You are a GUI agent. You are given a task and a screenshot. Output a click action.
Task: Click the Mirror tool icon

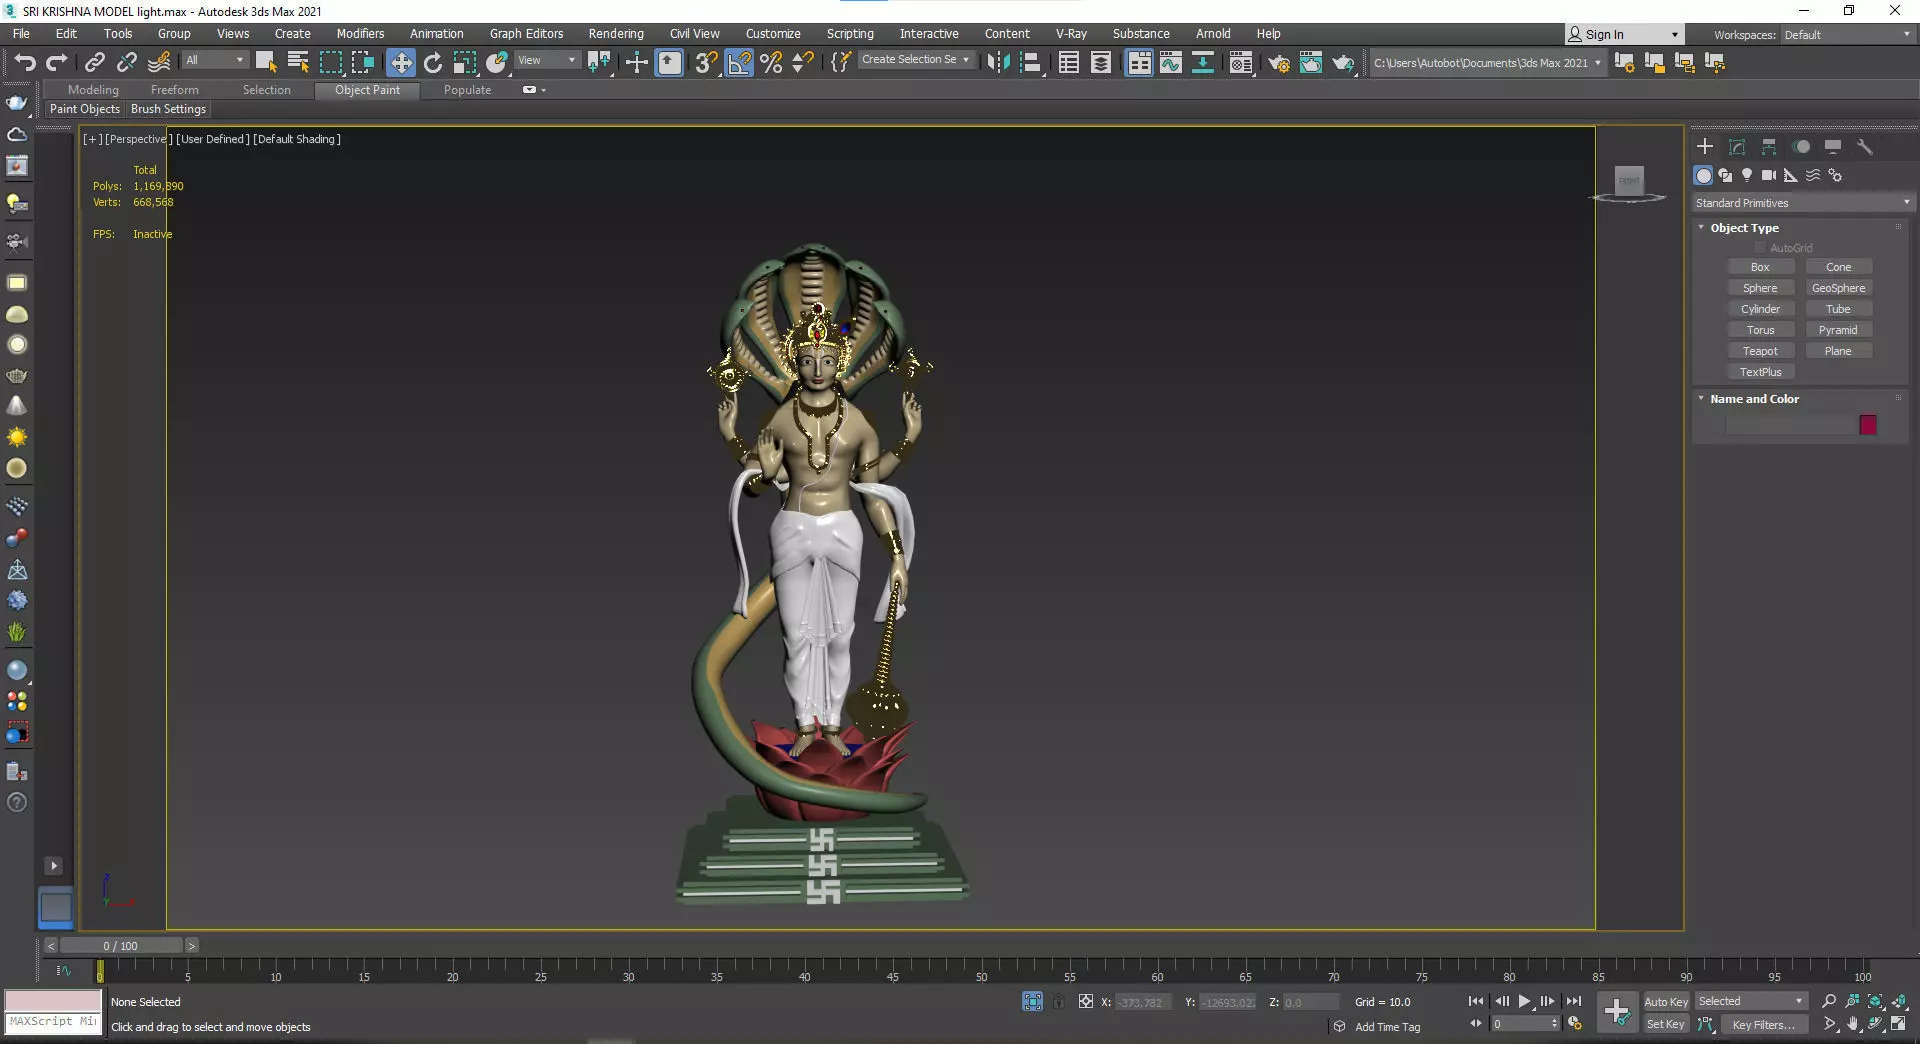tap(998, 63)
